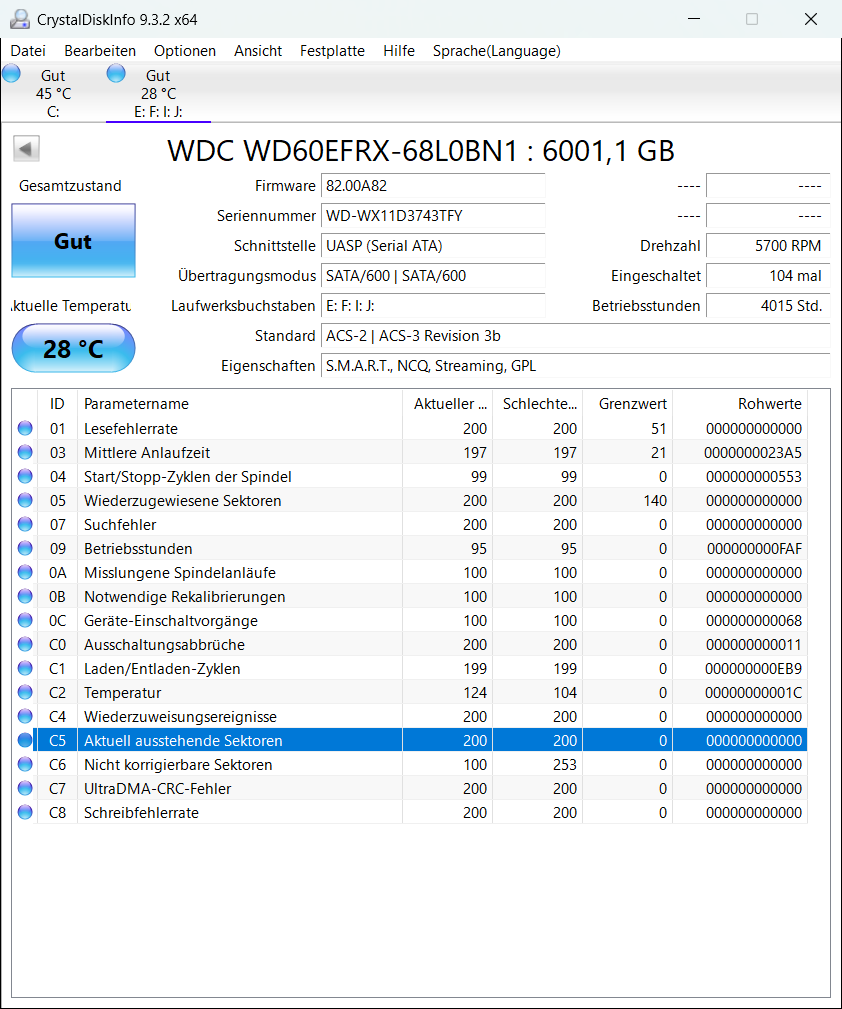Open the Bearbeiten menu
The width and height of the screenshot is (842, 1009).
click(x=100, y=51)
